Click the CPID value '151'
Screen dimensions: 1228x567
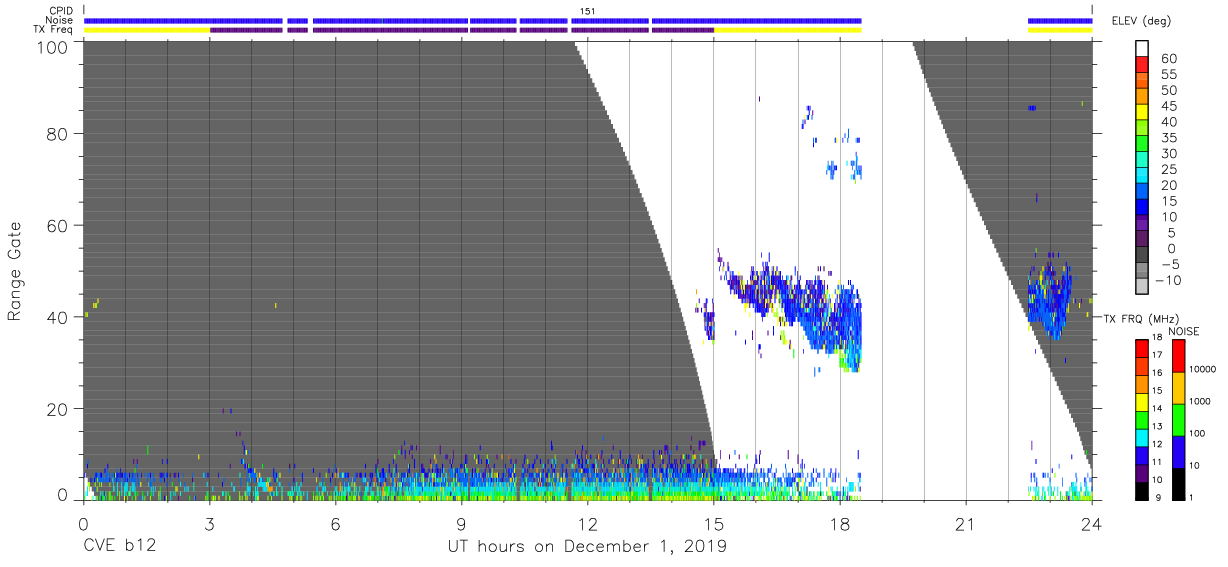(588, 10)
